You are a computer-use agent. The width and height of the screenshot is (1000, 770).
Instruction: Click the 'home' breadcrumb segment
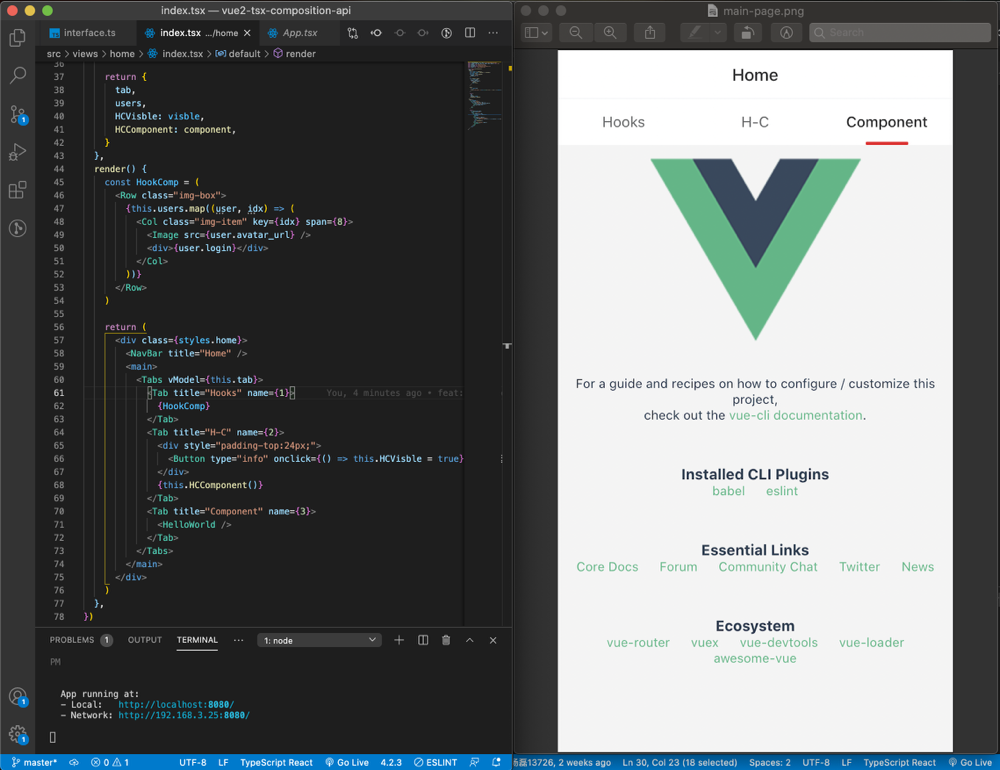pos(122,54)
